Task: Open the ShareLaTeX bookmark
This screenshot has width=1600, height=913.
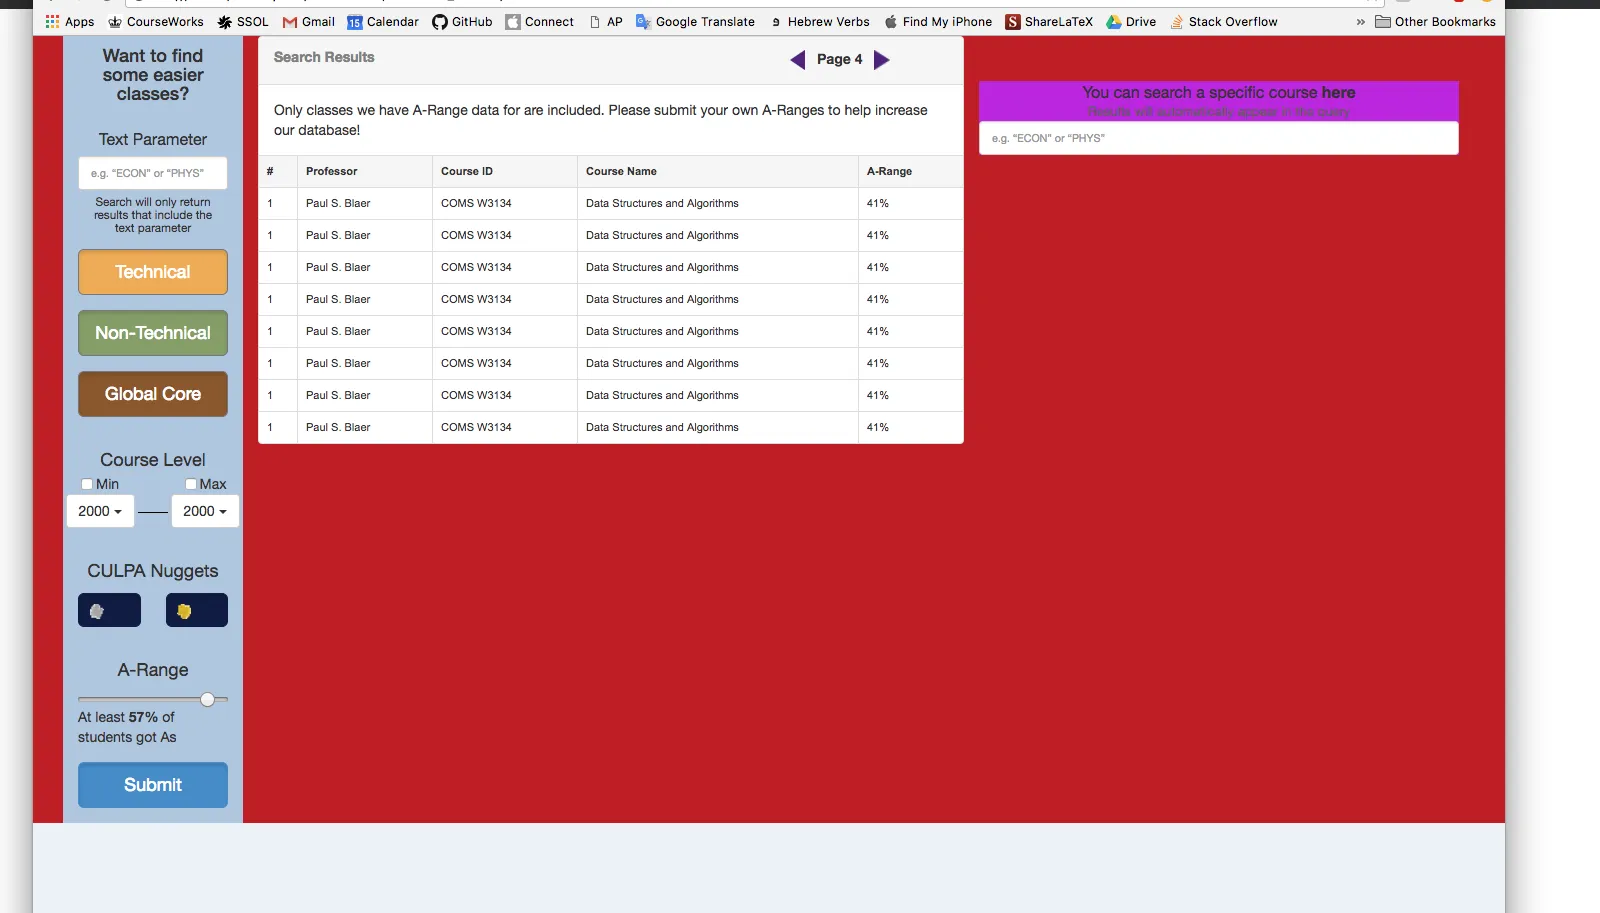Action: [1049, 21]
